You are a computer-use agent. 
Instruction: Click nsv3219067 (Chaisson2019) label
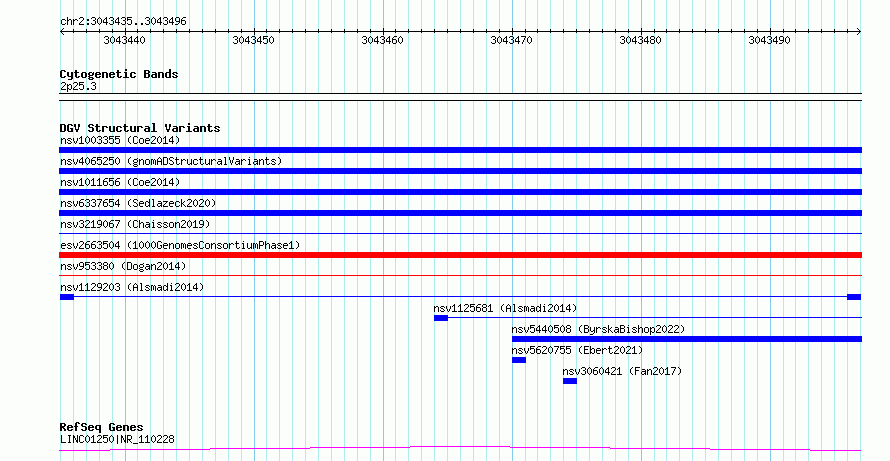pos(135,224)
